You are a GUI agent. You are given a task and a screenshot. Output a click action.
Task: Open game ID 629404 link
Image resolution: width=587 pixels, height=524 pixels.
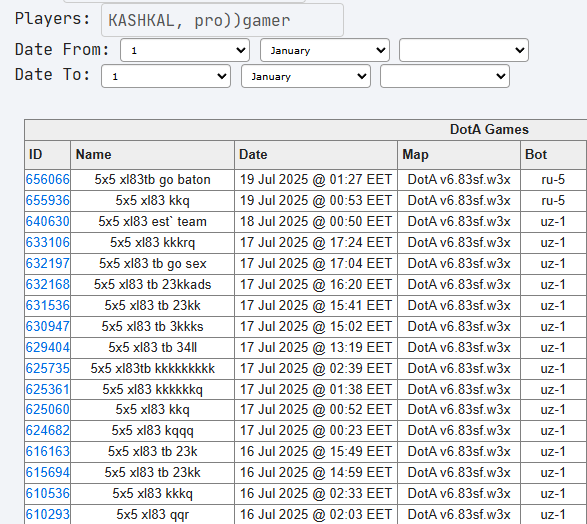(48, 347)
